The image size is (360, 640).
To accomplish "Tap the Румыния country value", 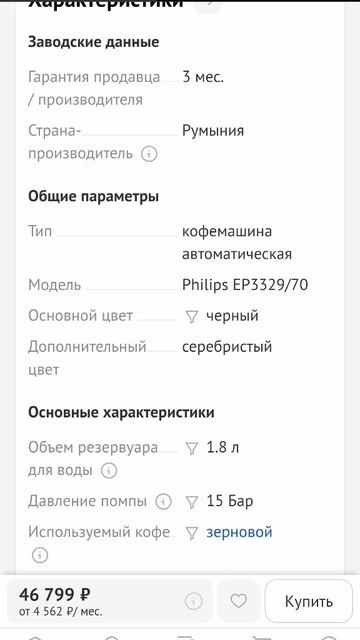I will pyautogui.click(x=213, y=131).
